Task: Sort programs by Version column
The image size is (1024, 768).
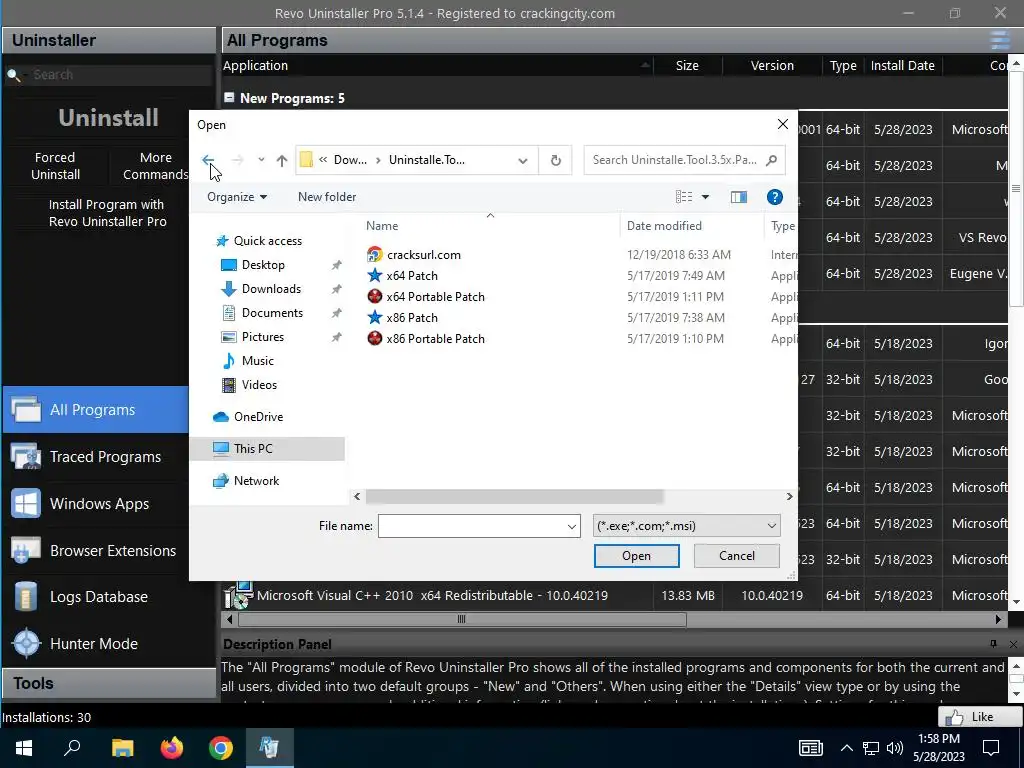Action: (772, 65)
